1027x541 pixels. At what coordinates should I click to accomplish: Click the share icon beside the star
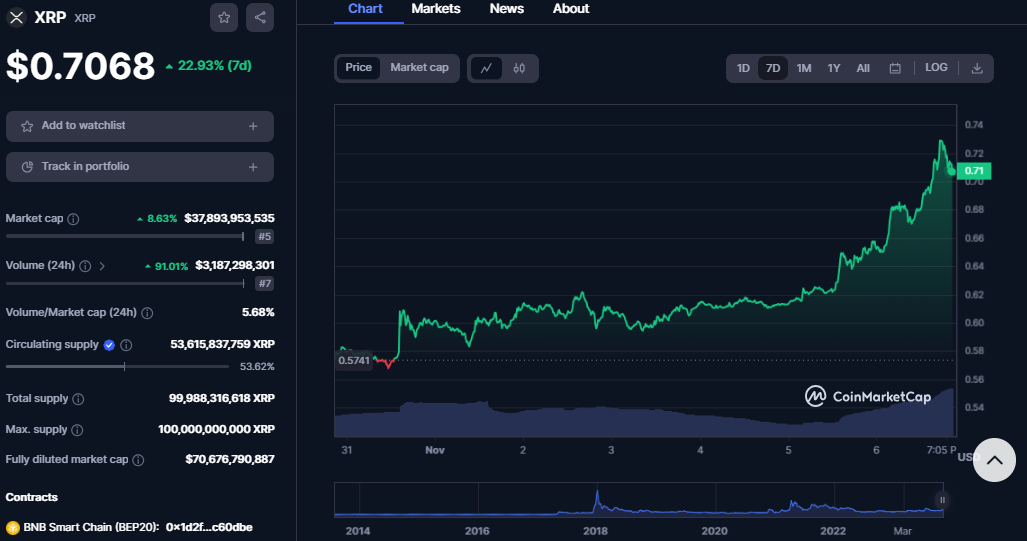coord(260,18)
